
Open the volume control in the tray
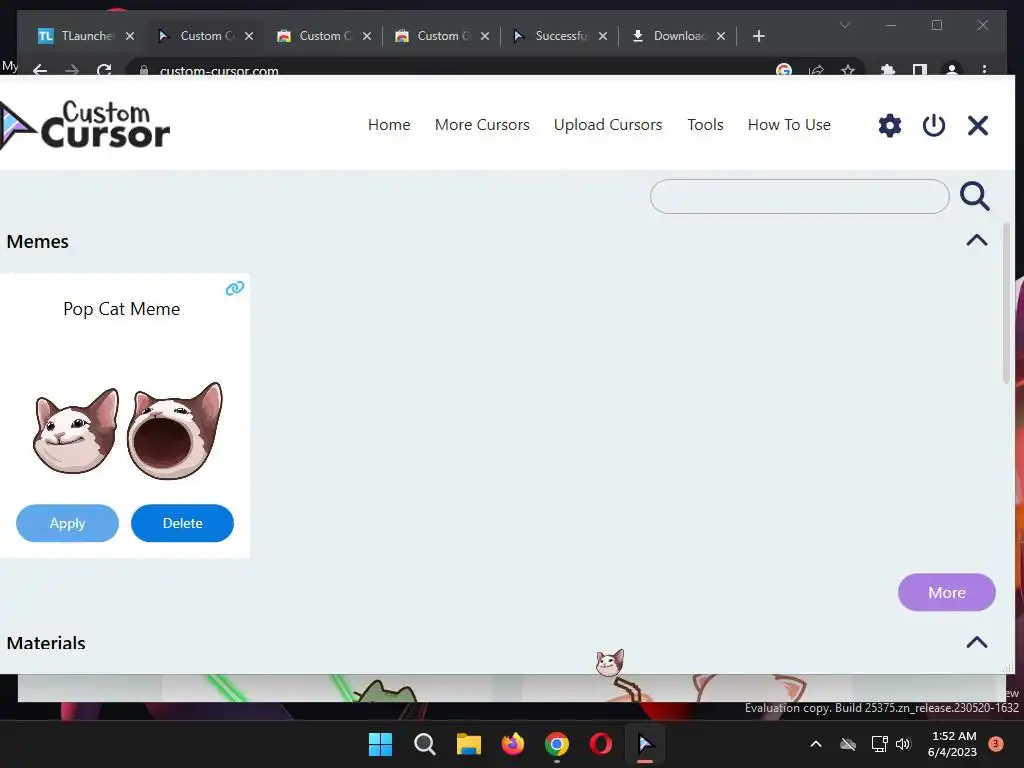click(x=903, y=744)
